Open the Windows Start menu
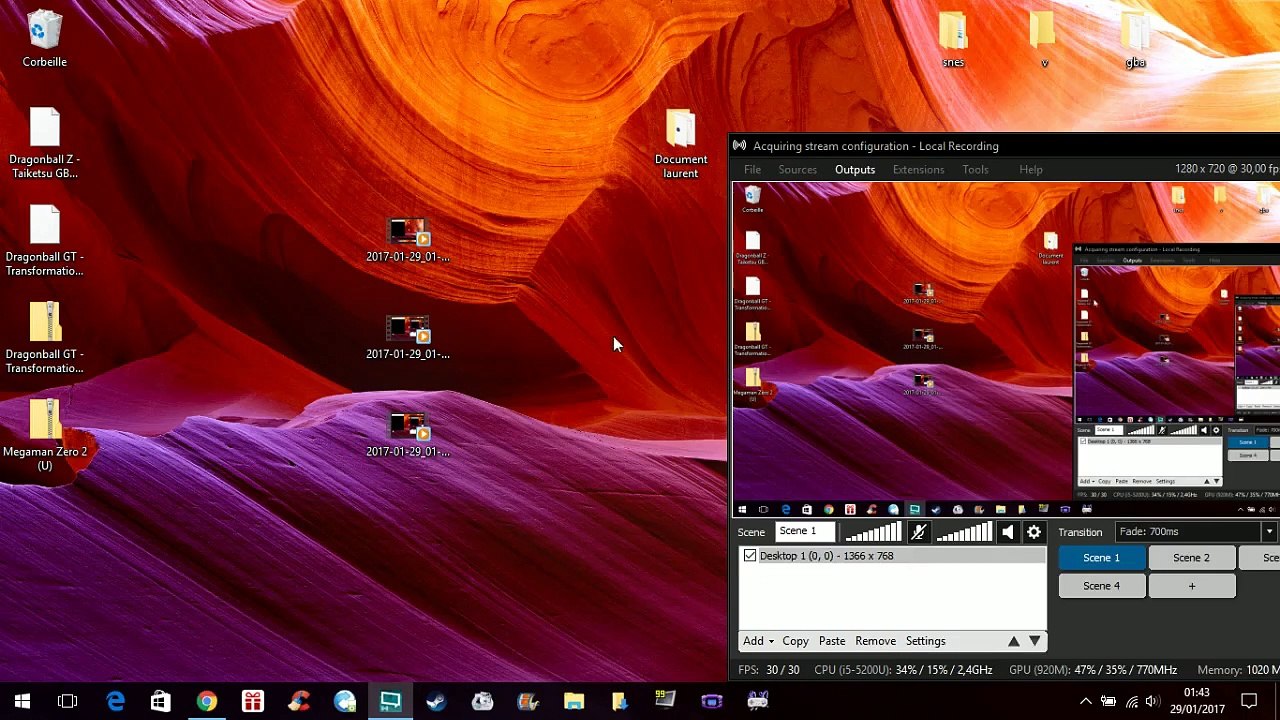Screen dimensions: 1280x720 click(x=22, y=701)
